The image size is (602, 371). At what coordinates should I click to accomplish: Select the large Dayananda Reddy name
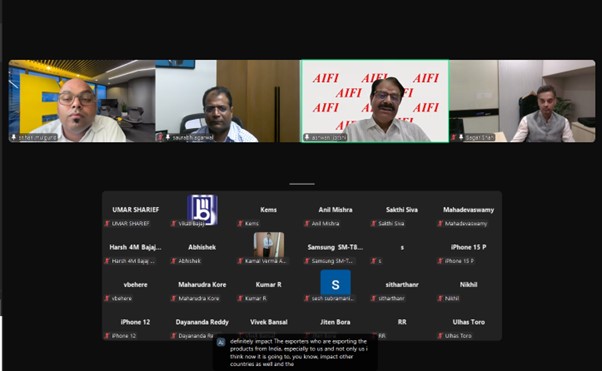pyautogui.click(x=202, y=322)
